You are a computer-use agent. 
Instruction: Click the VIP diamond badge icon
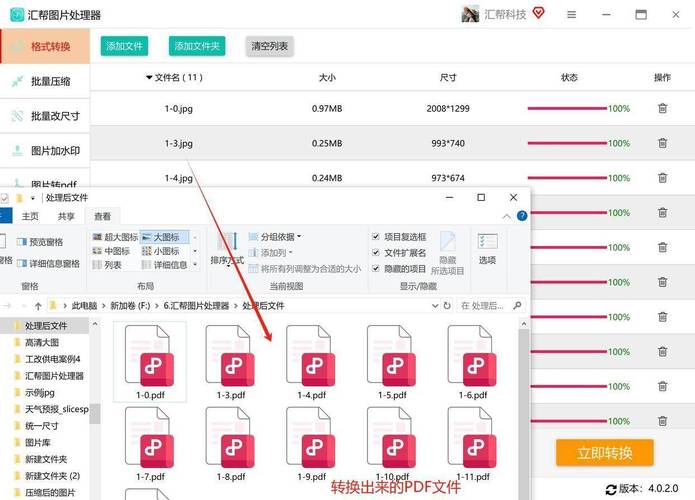(x=539, y=13)
